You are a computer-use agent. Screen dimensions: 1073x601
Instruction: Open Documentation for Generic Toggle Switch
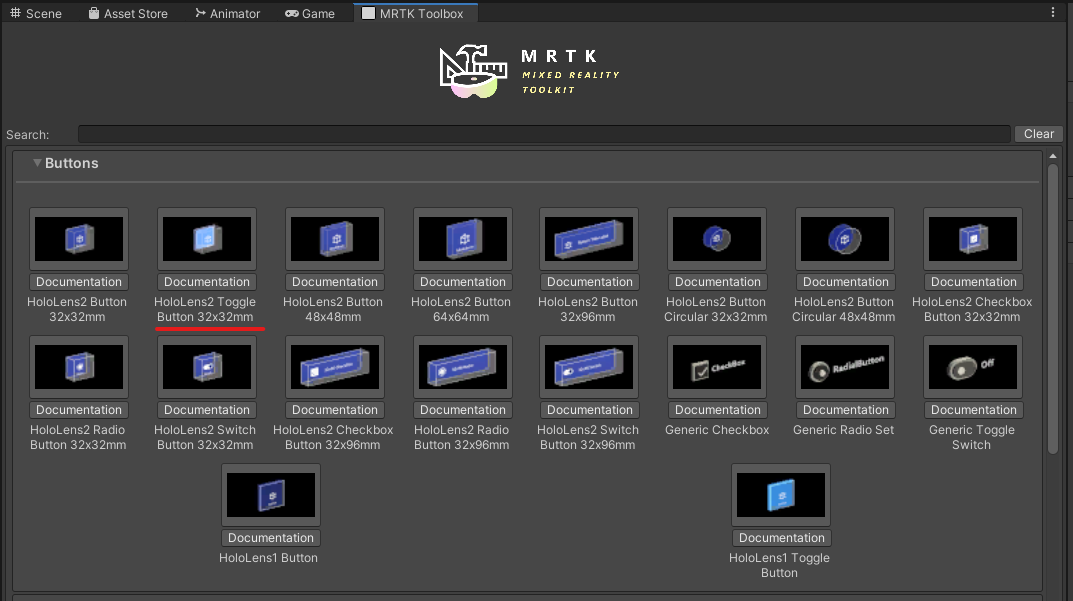point(973,410)
